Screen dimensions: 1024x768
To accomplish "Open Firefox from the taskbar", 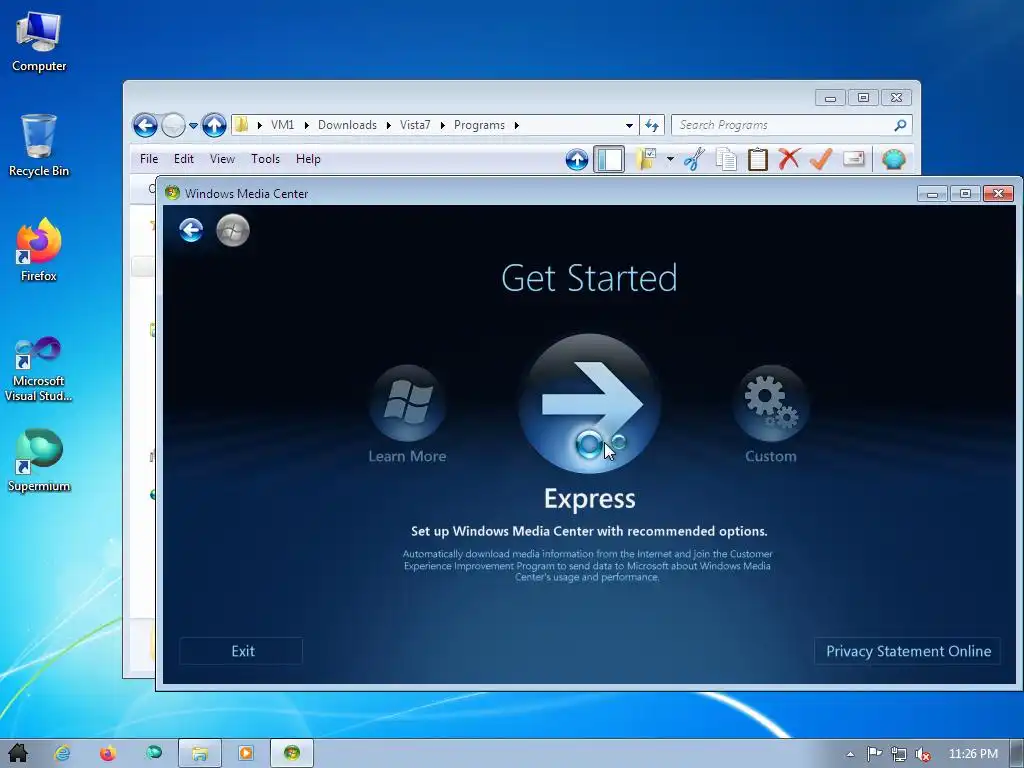I will [x=108, y=753].
